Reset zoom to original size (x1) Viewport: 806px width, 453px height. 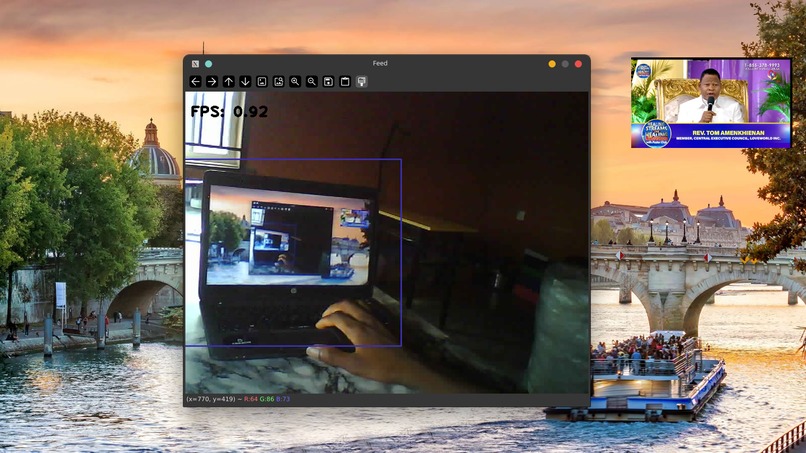click(x=262, y=81)
